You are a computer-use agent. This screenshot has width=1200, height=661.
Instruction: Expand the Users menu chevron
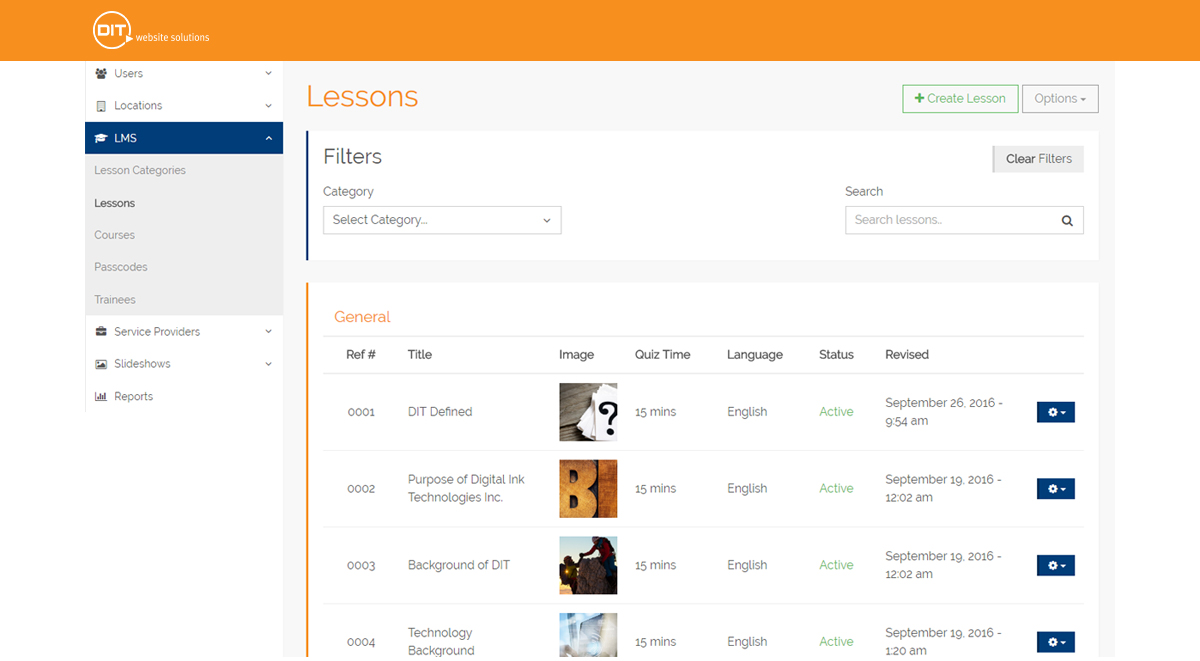pyautogui.click(x=268, y=74)
